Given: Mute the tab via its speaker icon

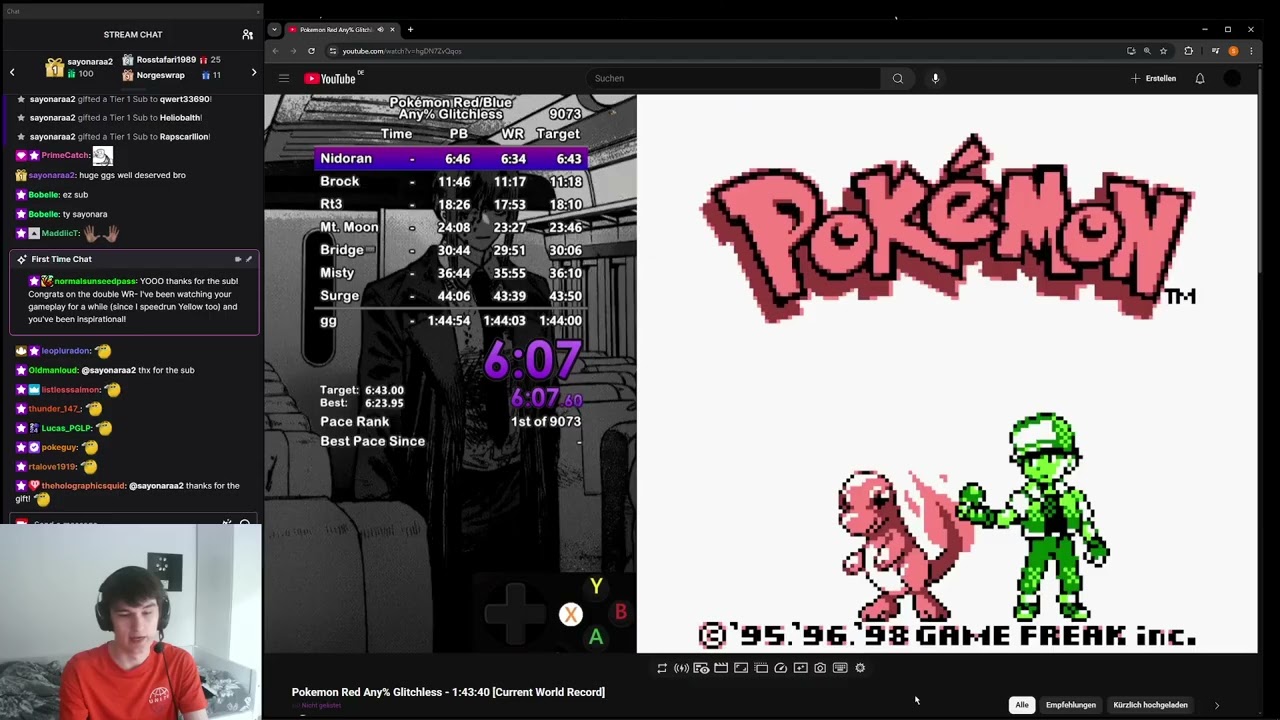Looking at the screenshot, I should [x=380, y=29].
